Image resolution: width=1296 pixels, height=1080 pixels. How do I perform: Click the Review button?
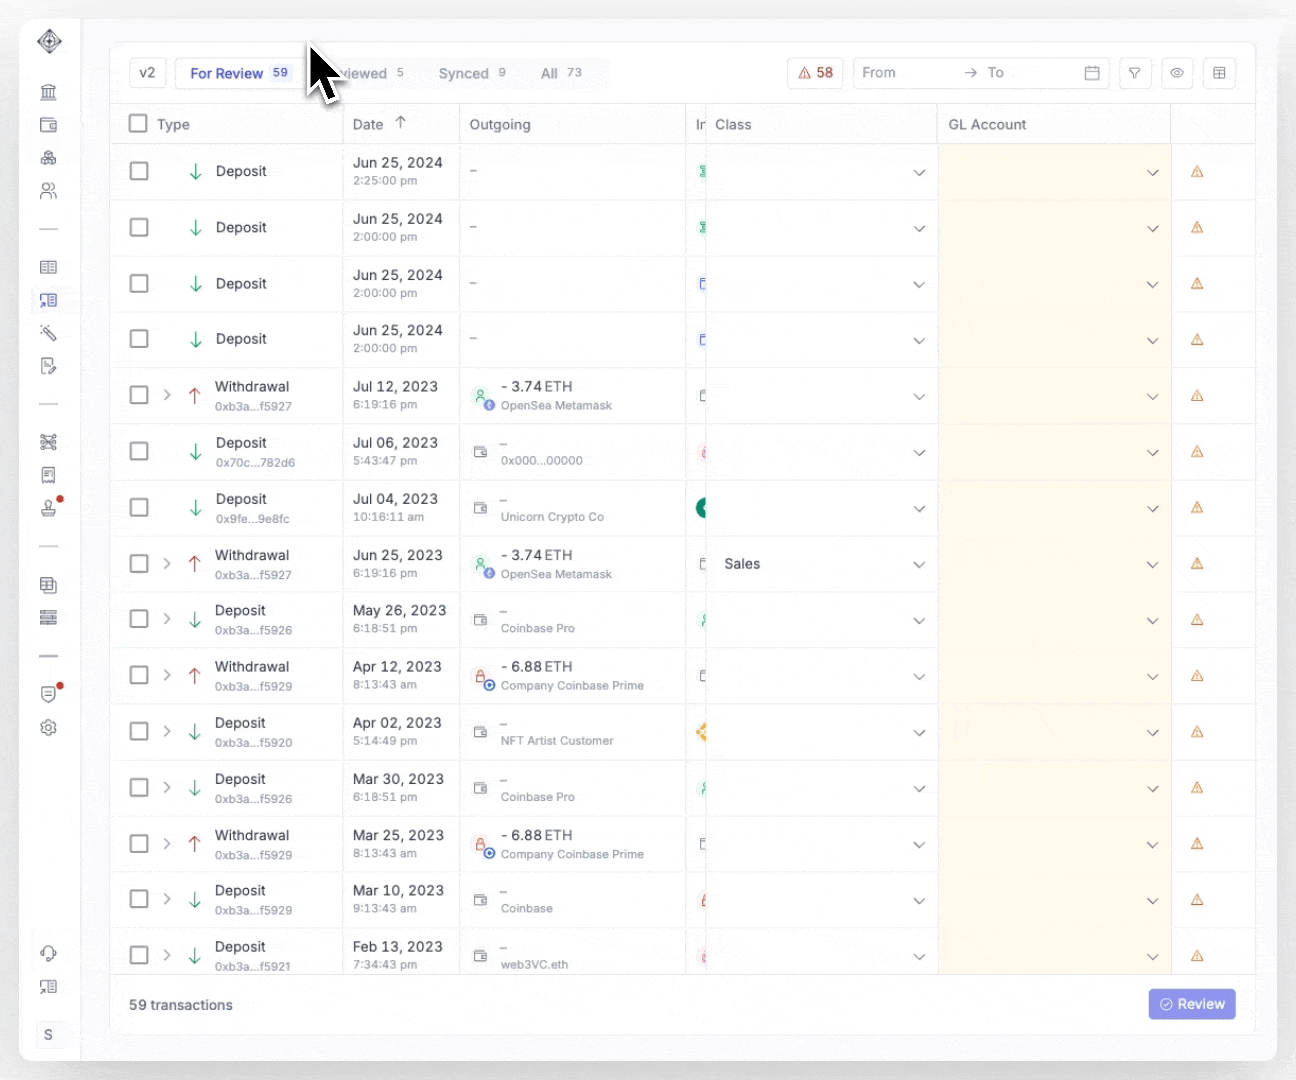click(1192, 1004)
